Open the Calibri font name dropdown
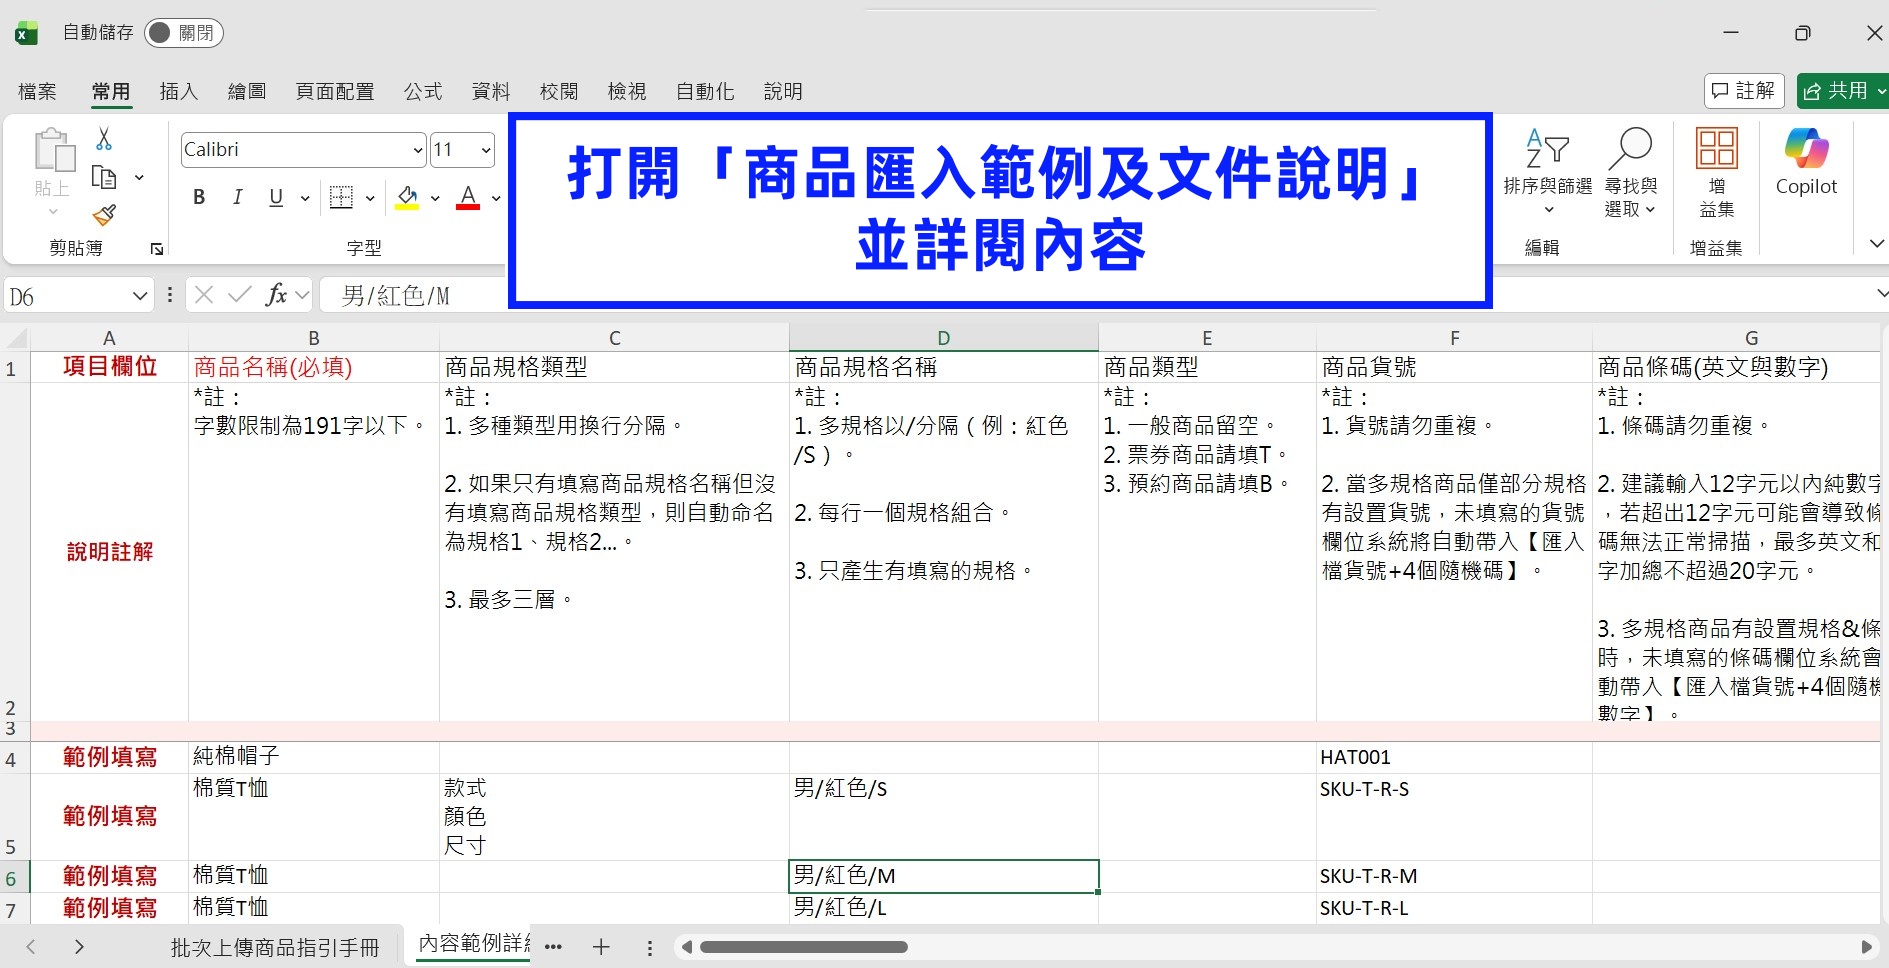The width and height of the screenshot is (1889, 968). [x=418, y=150]
